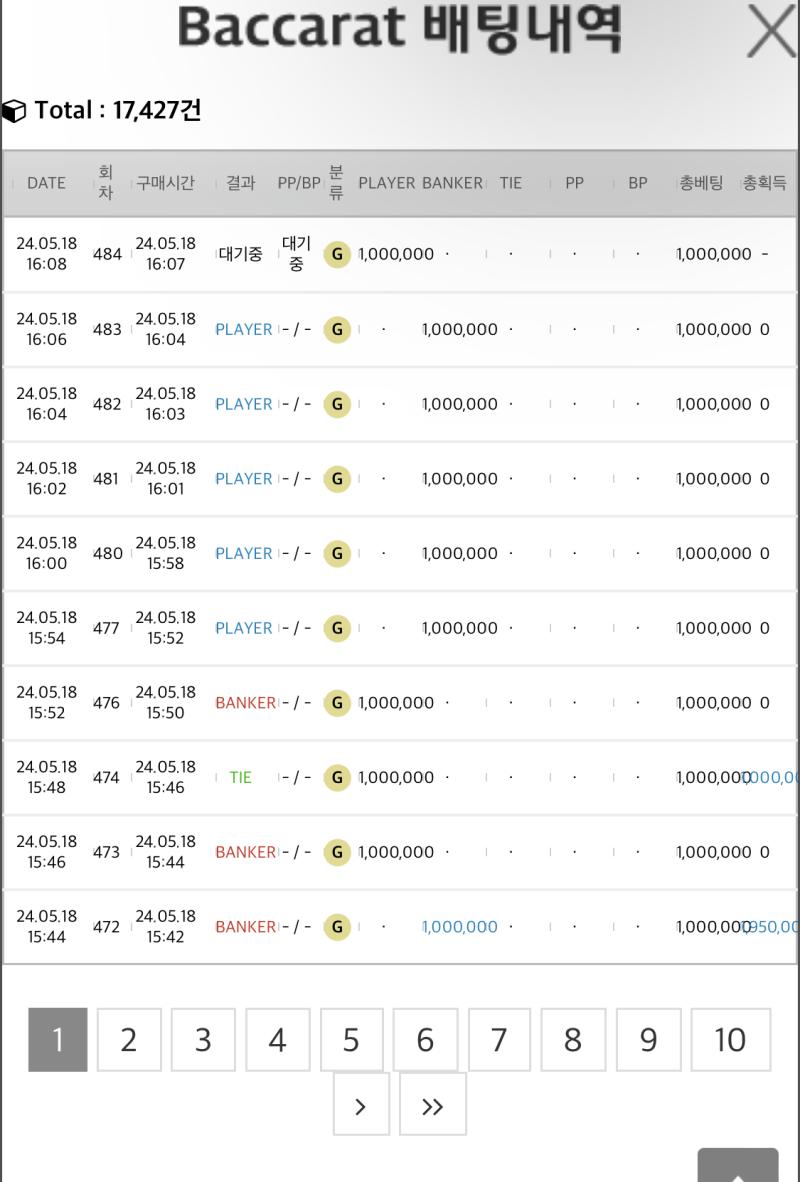This screenshot has height=1182, width=800.
Task: Go to page 5
Action: pyautogui.click(x=351, y=1040)
